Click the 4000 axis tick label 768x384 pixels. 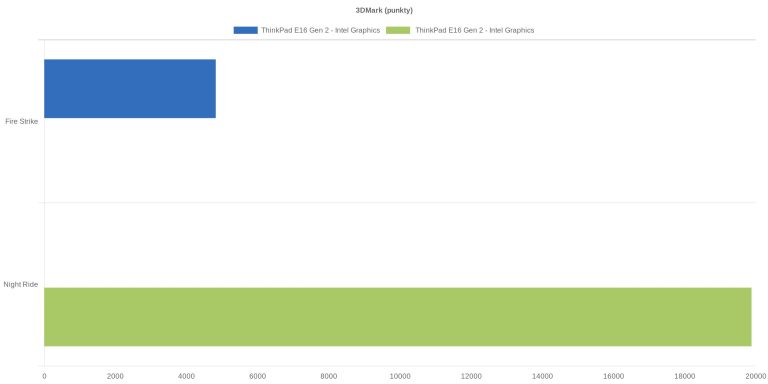[187, 376]
